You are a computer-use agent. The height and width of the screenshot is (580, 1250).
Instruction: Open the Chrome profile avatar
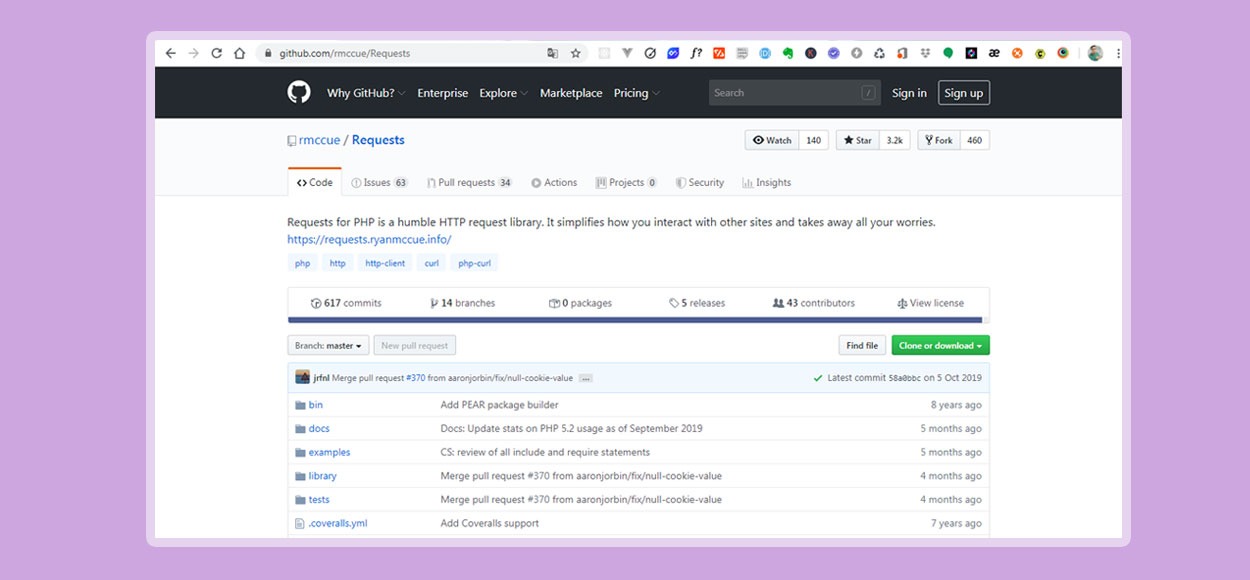pyautogui.click(x=1095, y=53)
